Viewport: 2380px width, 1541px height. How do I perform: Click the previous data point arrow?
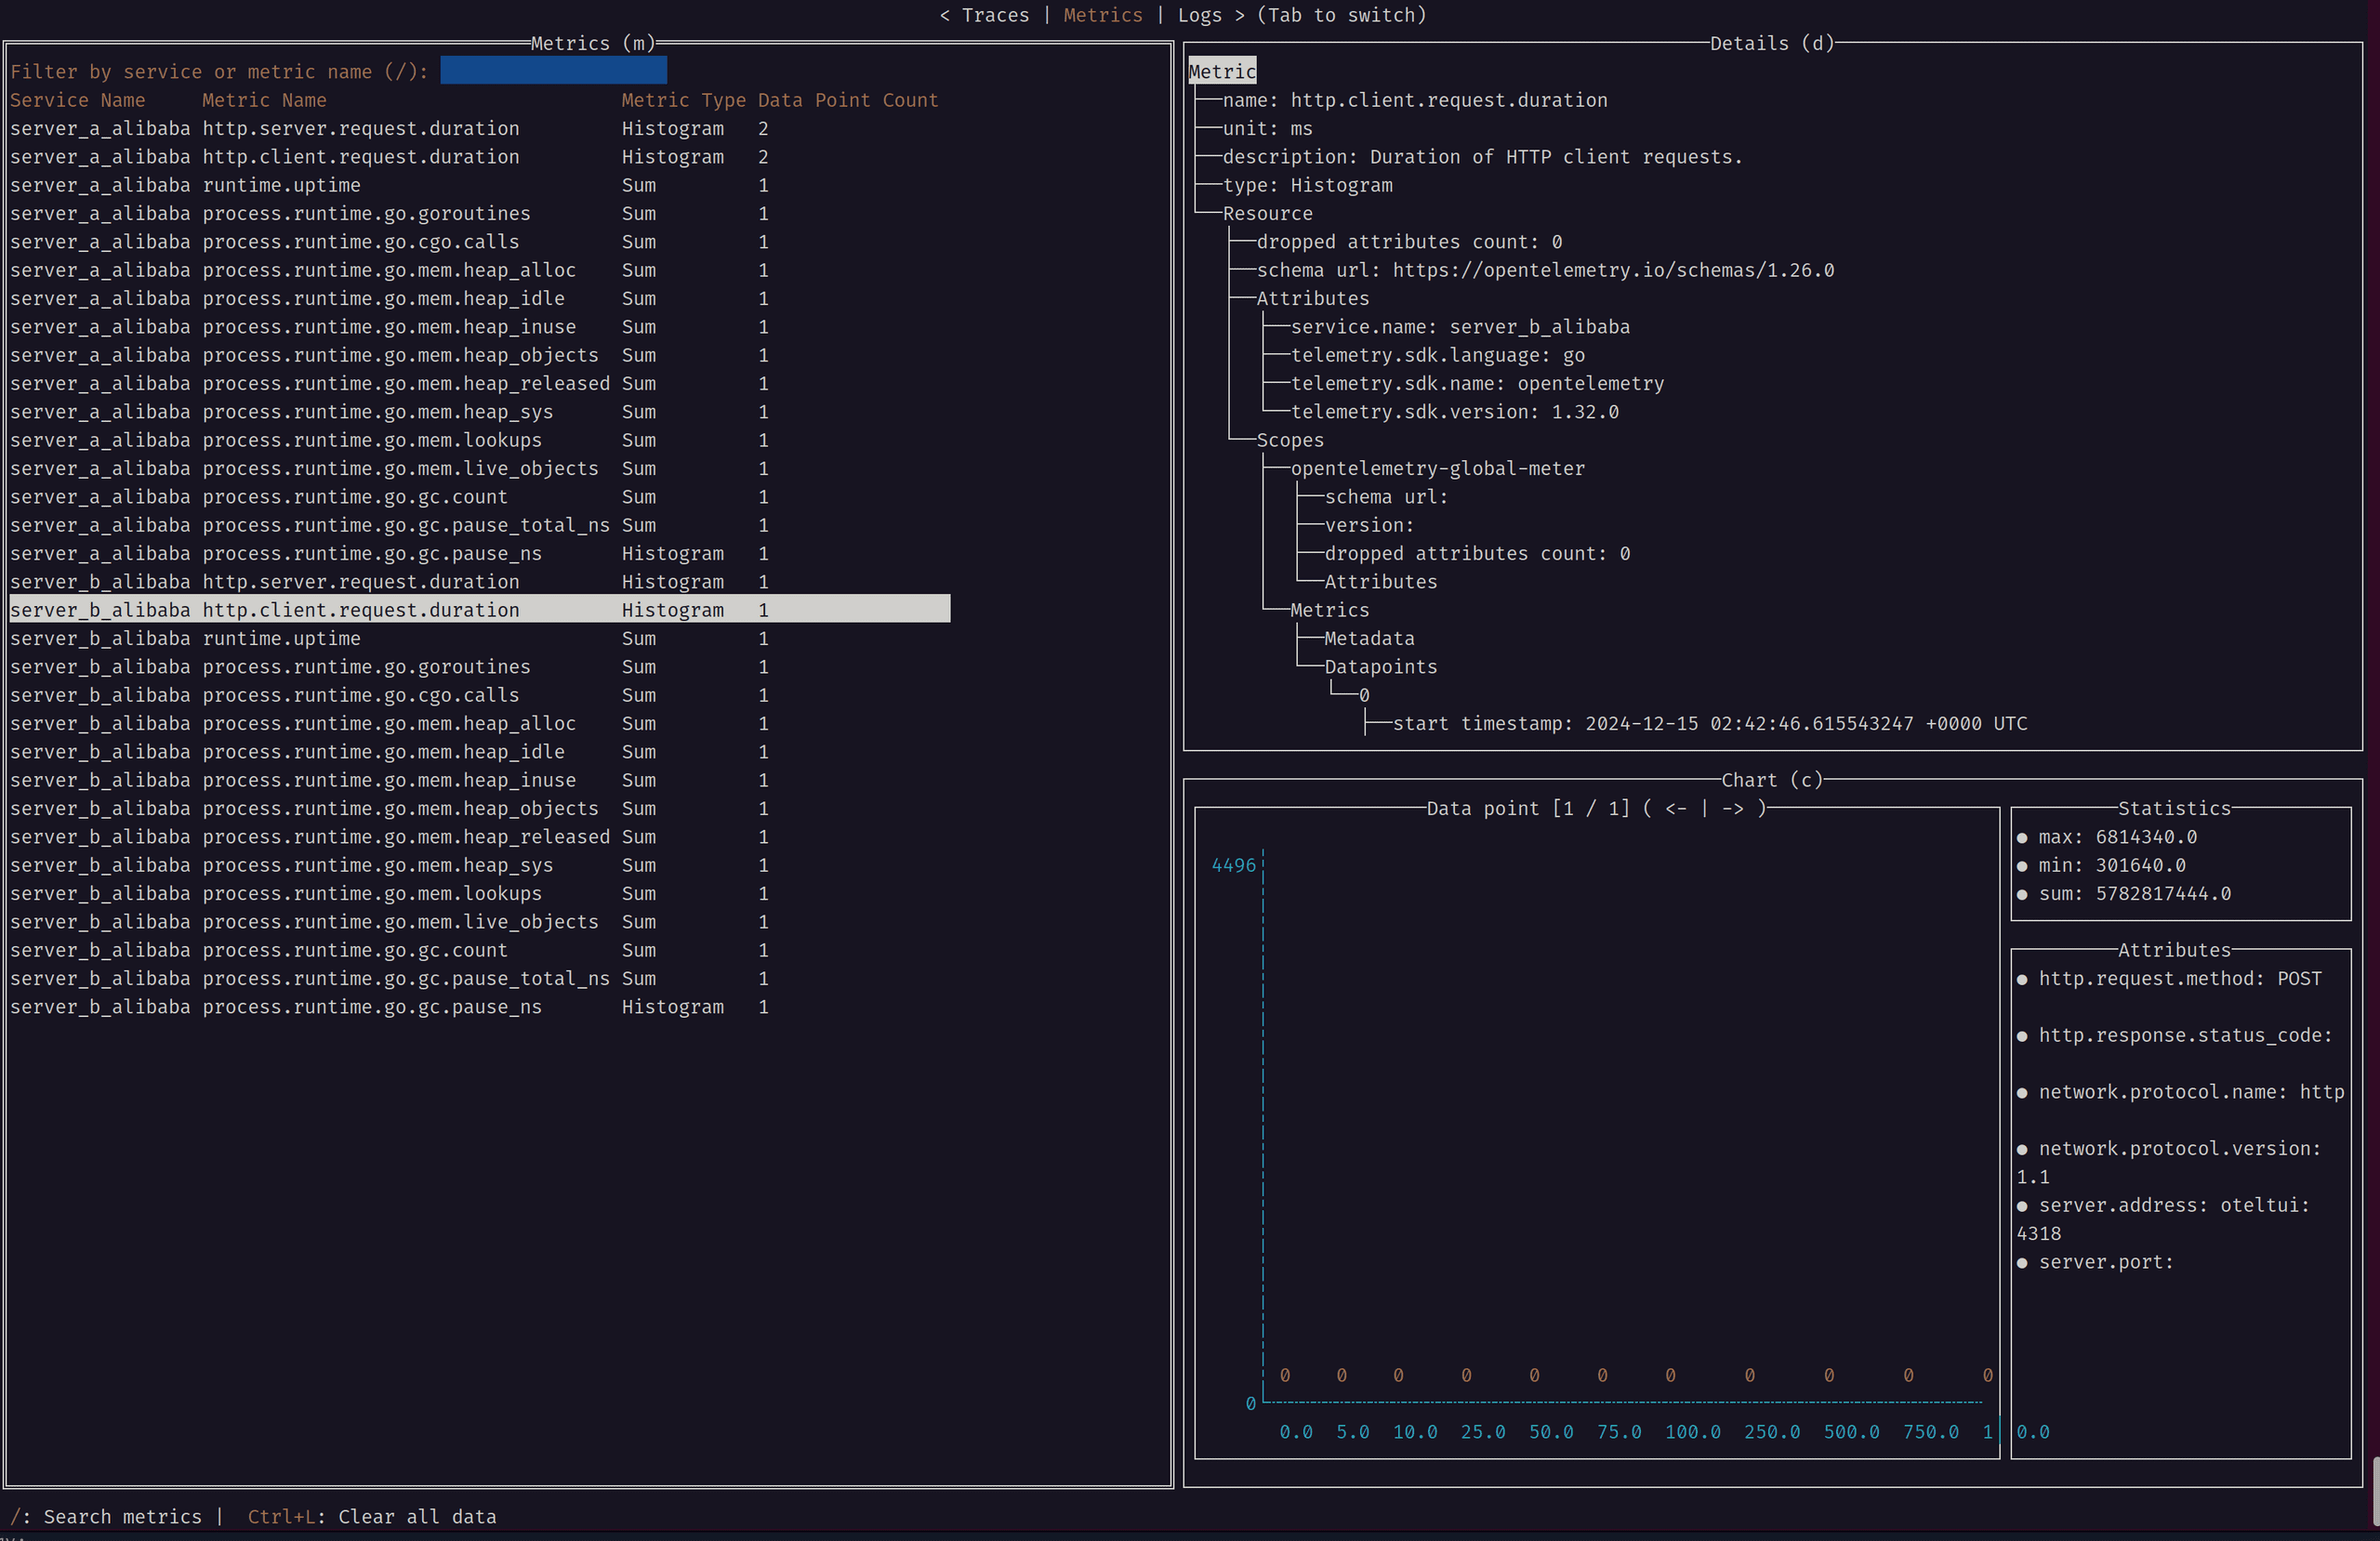click(x=1675, y=808)
